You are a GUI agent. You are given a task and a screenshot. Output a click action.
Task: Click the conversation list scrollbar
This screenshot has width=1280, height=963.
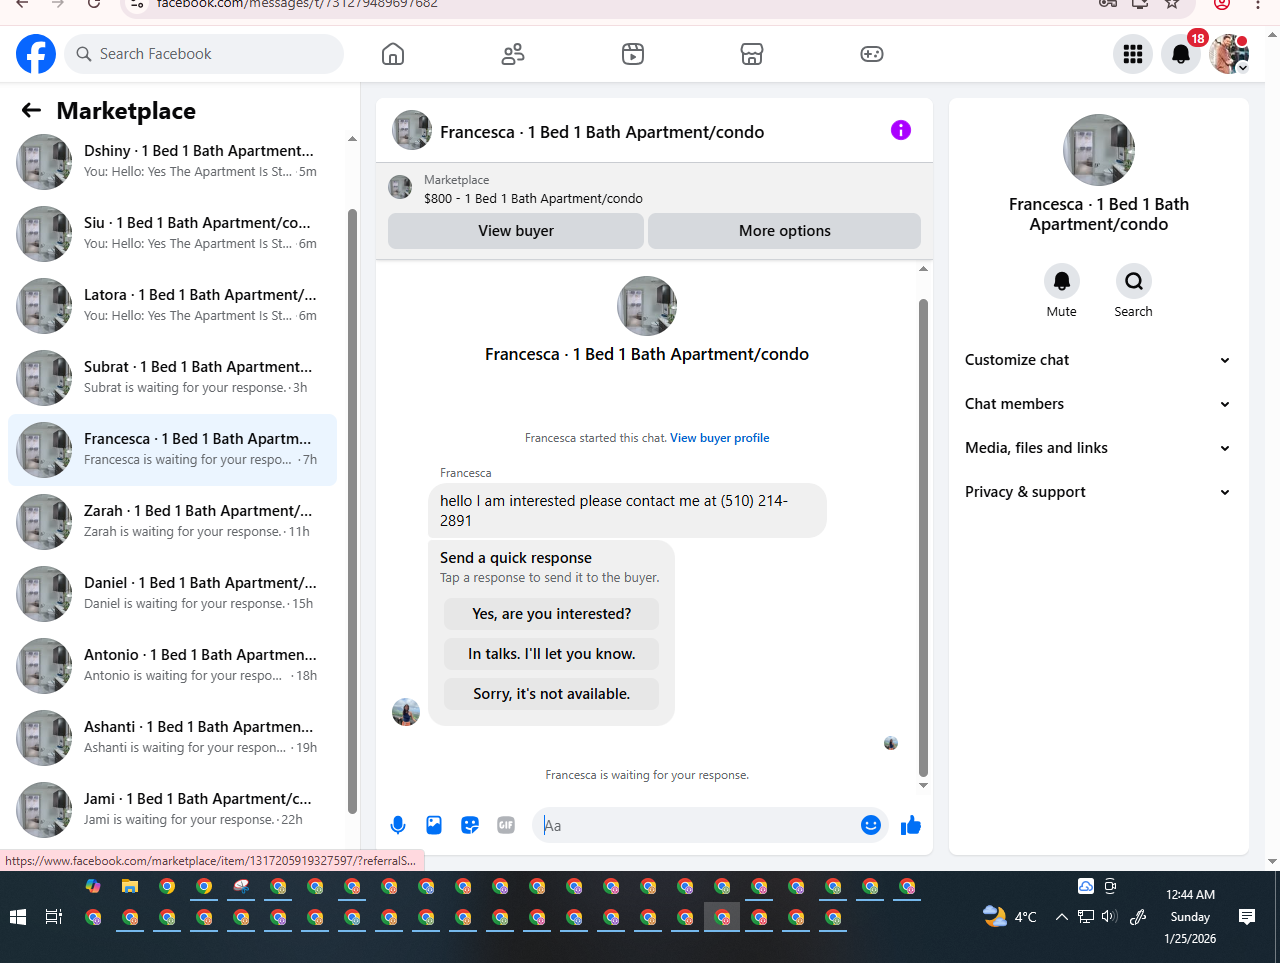coord(352,510)
